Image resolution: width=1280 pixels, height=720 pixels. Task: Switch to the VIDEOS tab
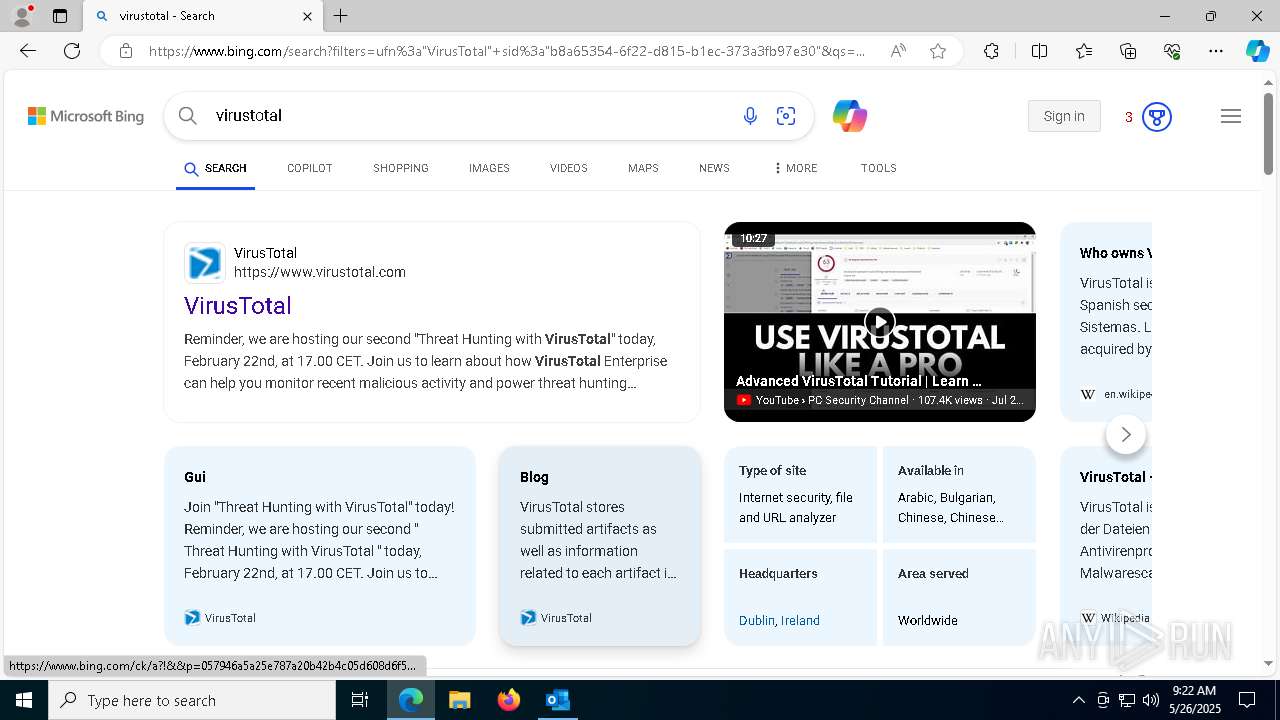coord(569,168)
